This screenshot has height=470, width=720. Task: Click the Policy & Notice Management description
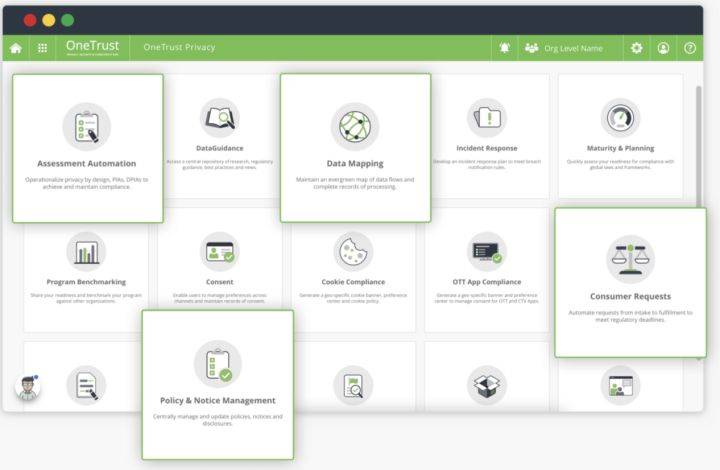click(x=218, y=420)
